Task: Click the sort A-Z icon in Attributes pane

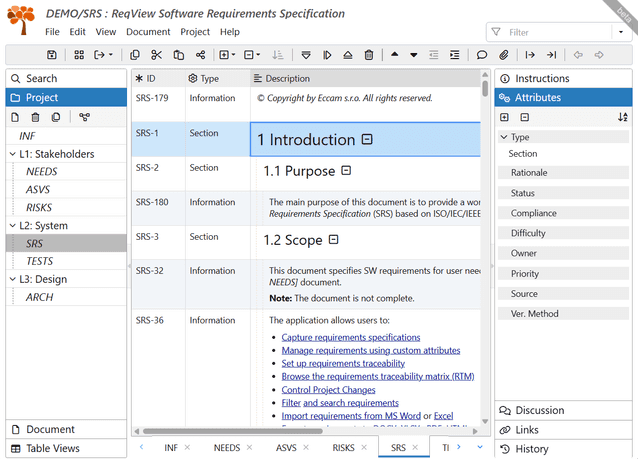Action: 623,117
